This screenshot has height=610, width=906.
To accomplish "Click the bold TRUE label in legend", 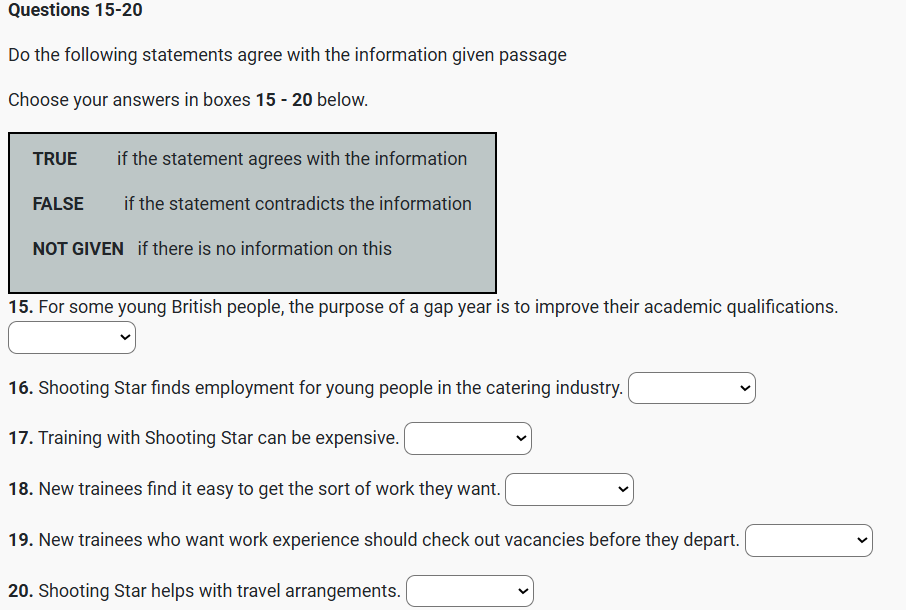I will point(55,159).
